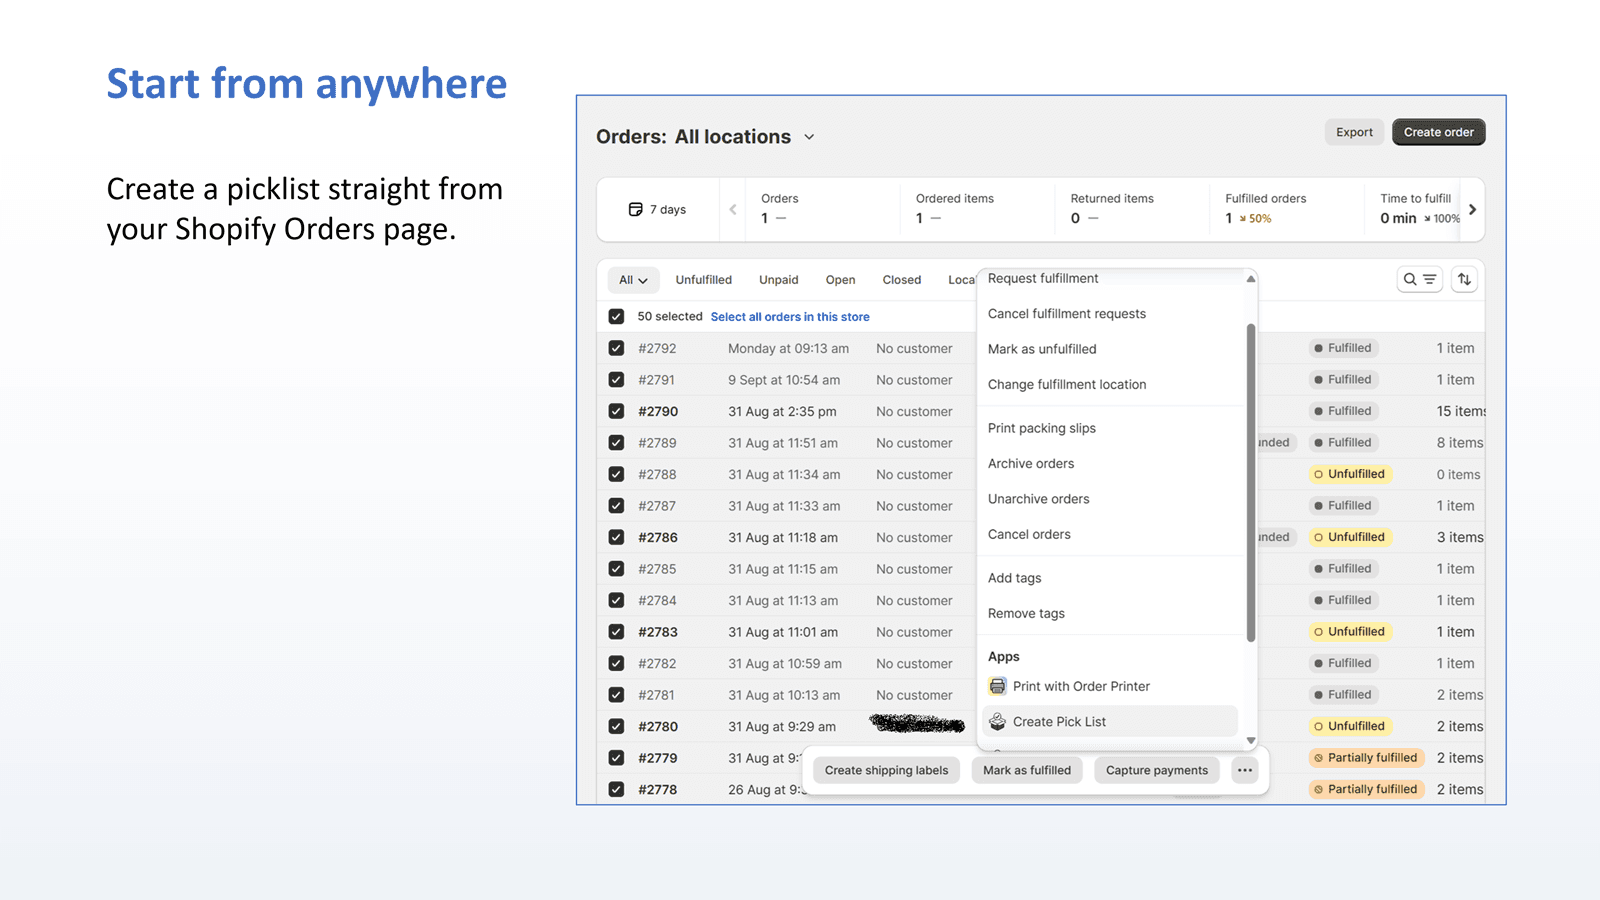Image resolution: width=1600 pixels, height=900 pixels.
Task: Expand the All locations dropdown
Action: 745,137
